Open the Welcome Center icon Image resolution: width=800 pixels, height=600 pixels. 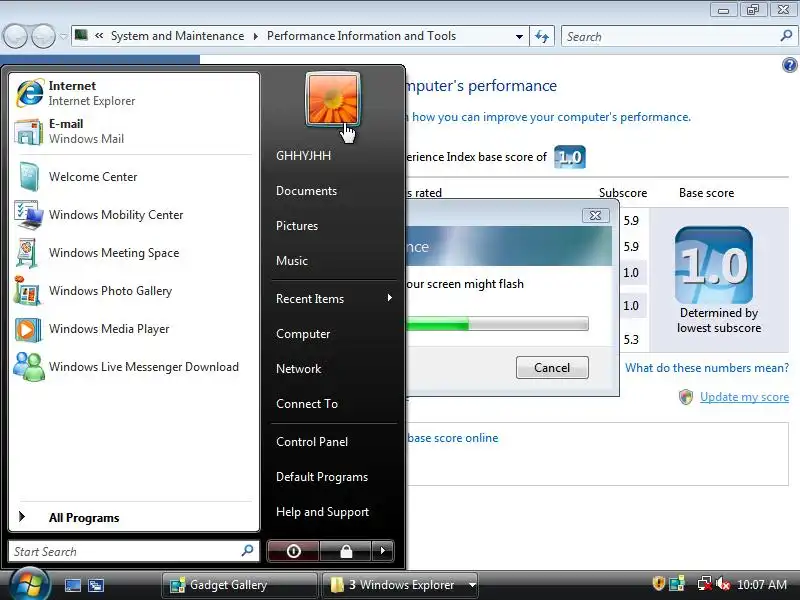click(x=29, y=177)
